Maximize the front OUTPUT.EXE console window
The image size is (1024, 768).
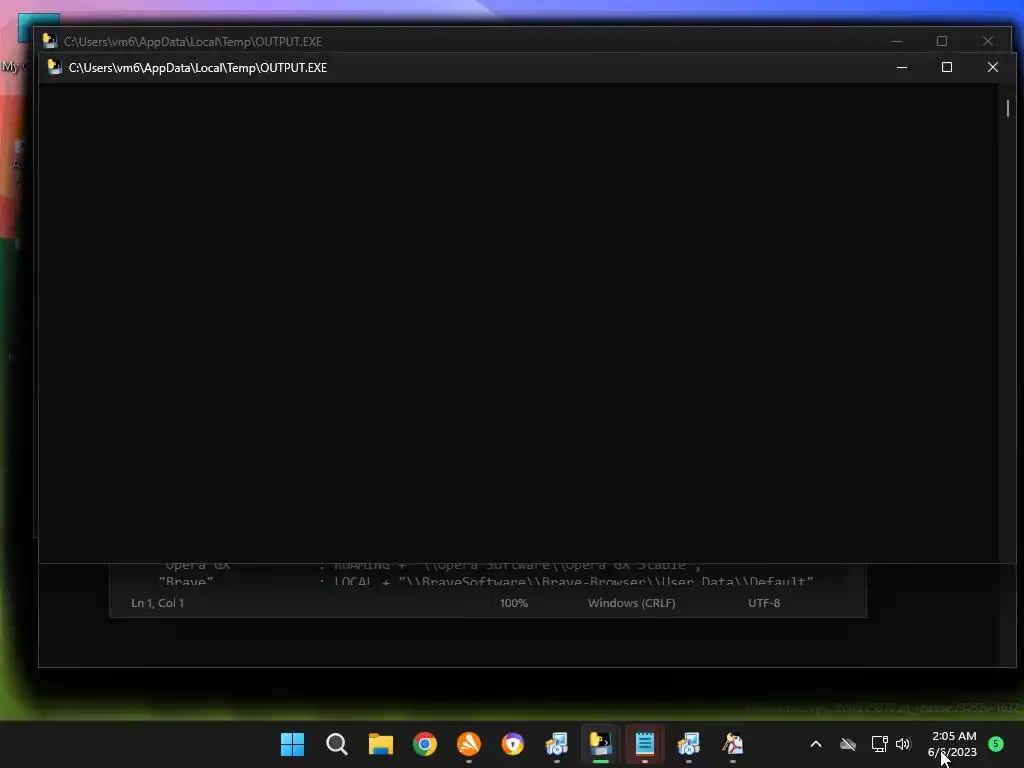[x=947, y=67]
